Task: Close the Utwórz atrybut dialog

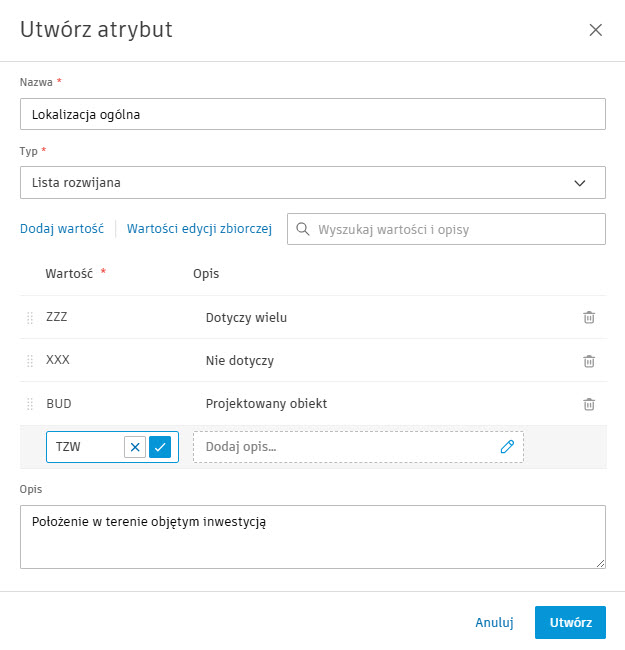Action: (596, 30)
